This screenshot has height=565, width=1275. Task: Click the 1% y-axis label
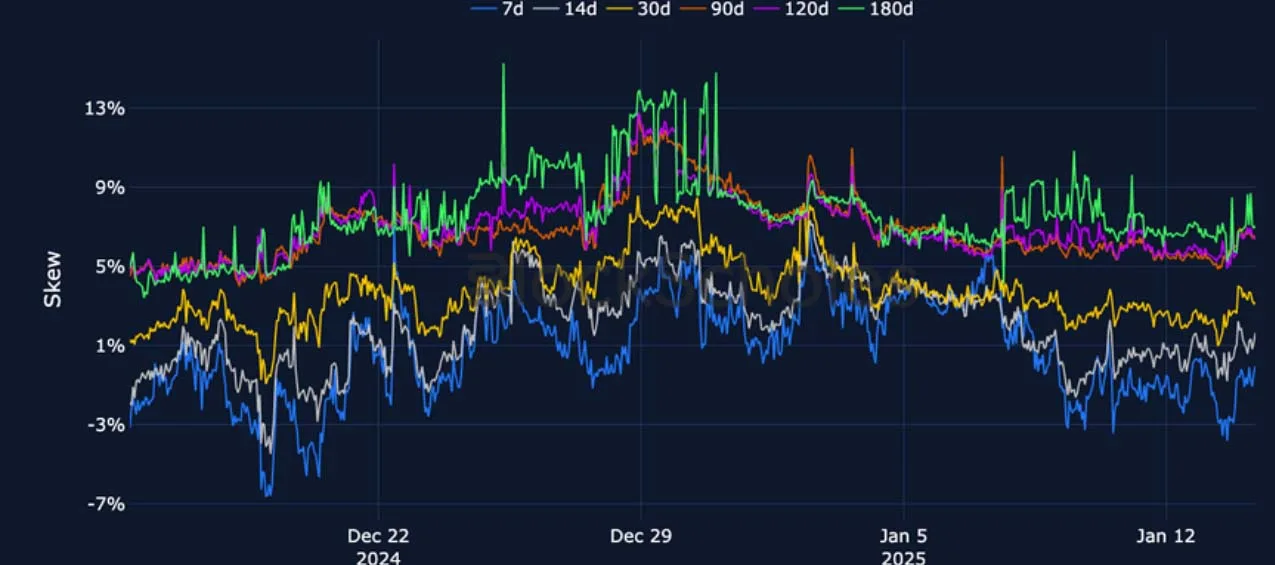[109, 345]
